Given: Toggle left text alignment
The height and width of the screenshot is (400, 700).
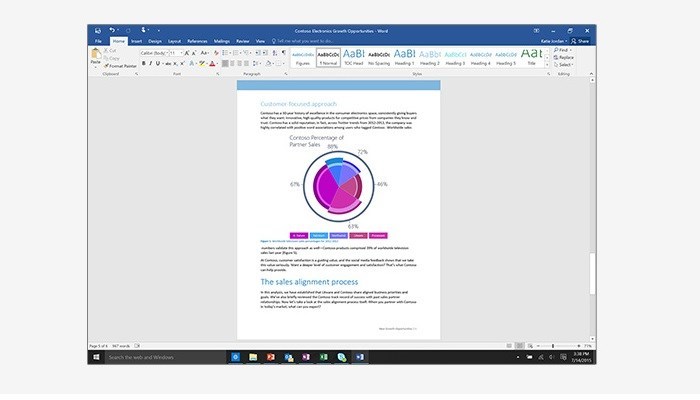Looking at the screenshot, I should (225, 63).
